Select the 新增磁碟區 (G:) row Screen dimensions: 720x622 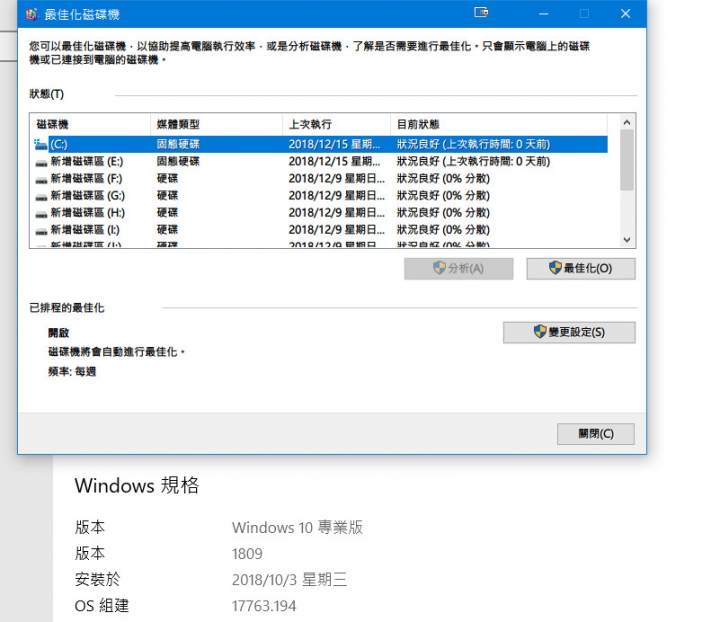321,195
